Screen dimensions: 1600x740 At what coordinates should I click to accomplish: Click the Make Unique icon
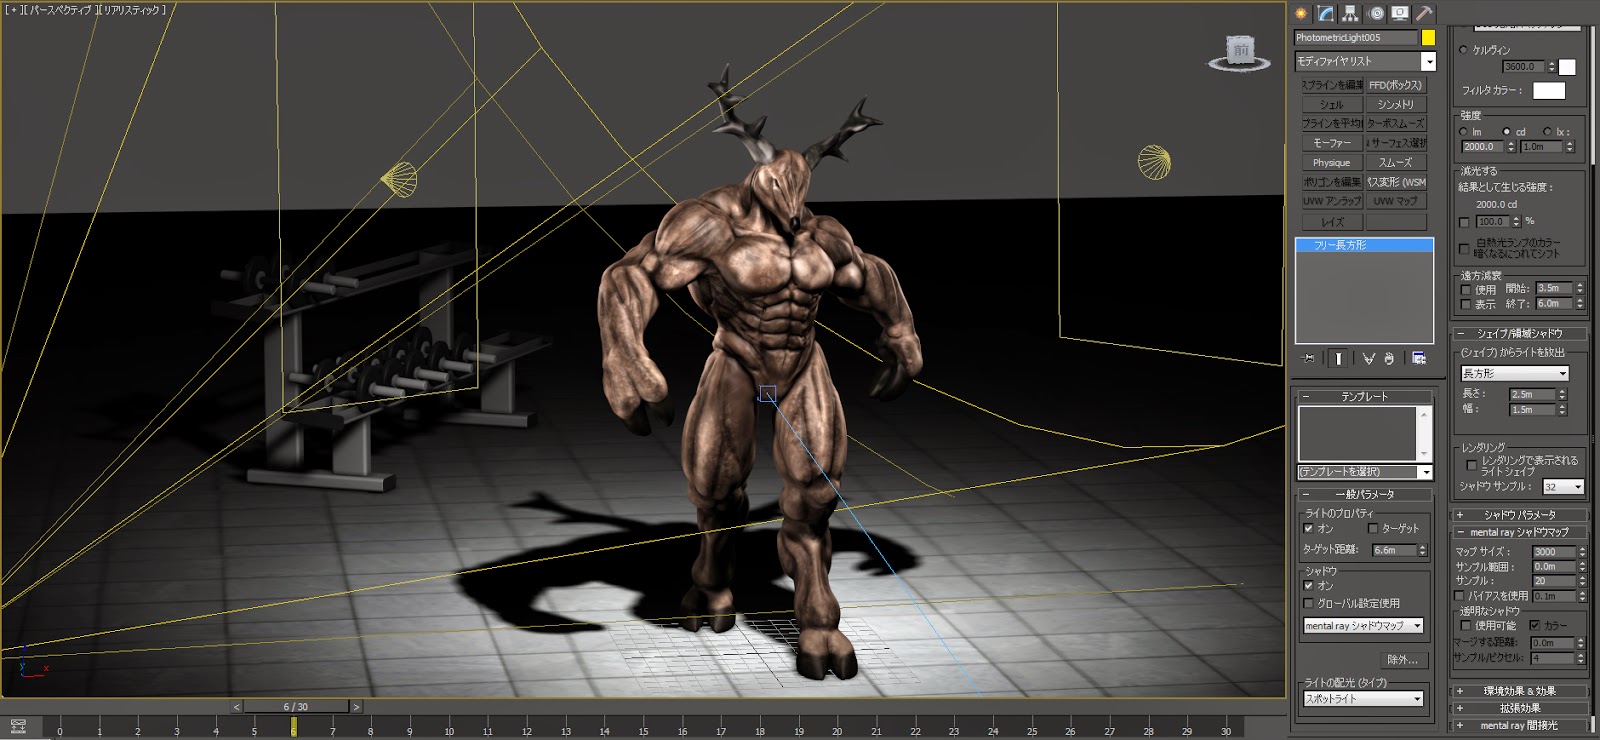[x=1368, y=358]
